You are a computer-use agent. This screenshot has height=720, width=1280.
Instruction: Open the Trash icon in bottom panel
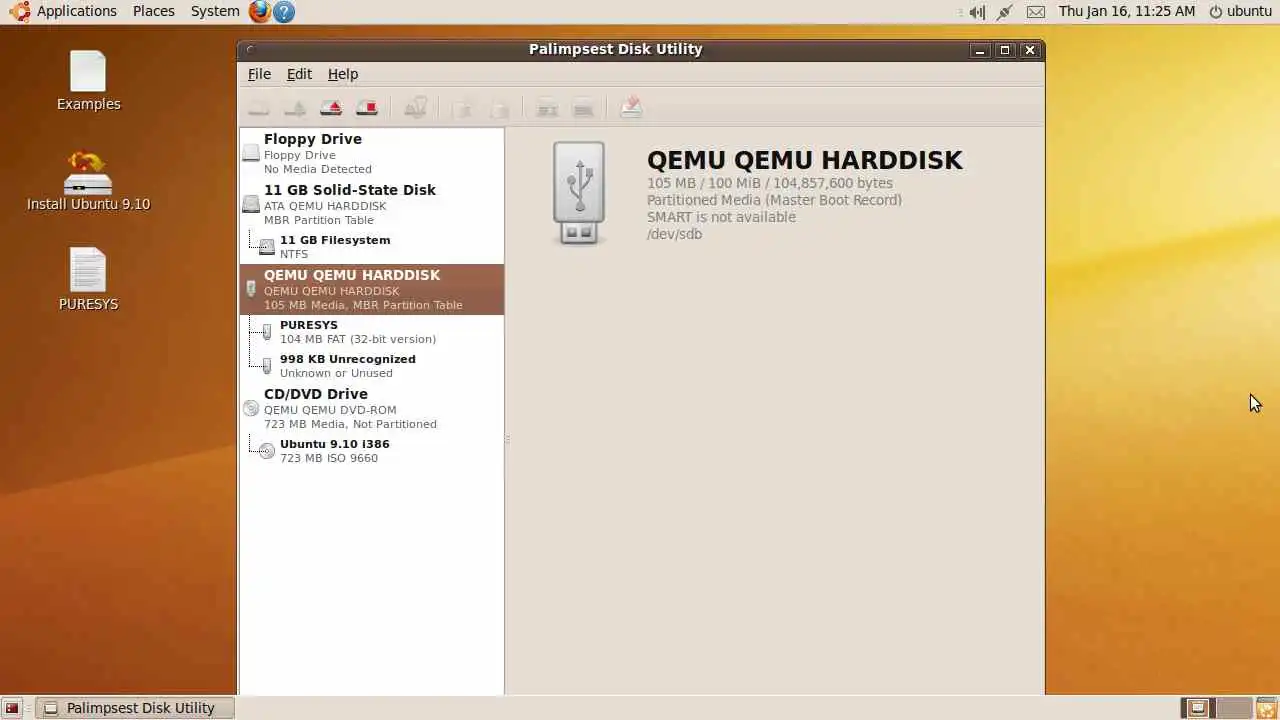1266,708
